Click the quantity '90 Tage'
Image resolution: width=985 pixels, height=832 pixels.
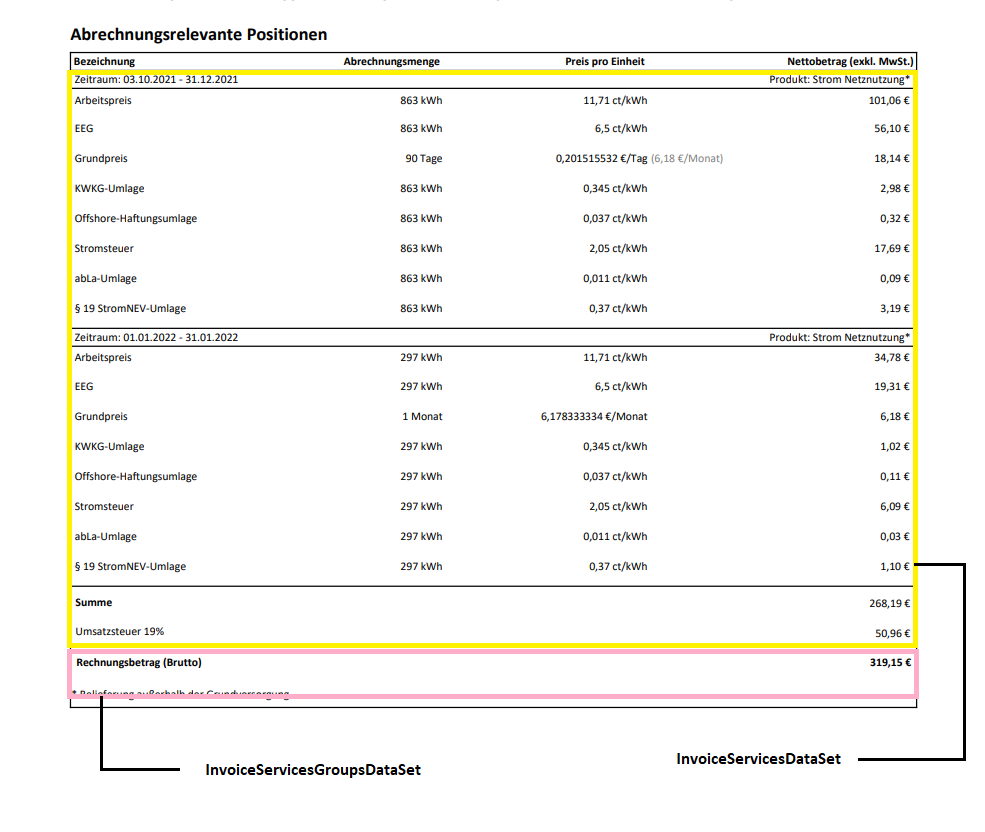pos(424,158)
